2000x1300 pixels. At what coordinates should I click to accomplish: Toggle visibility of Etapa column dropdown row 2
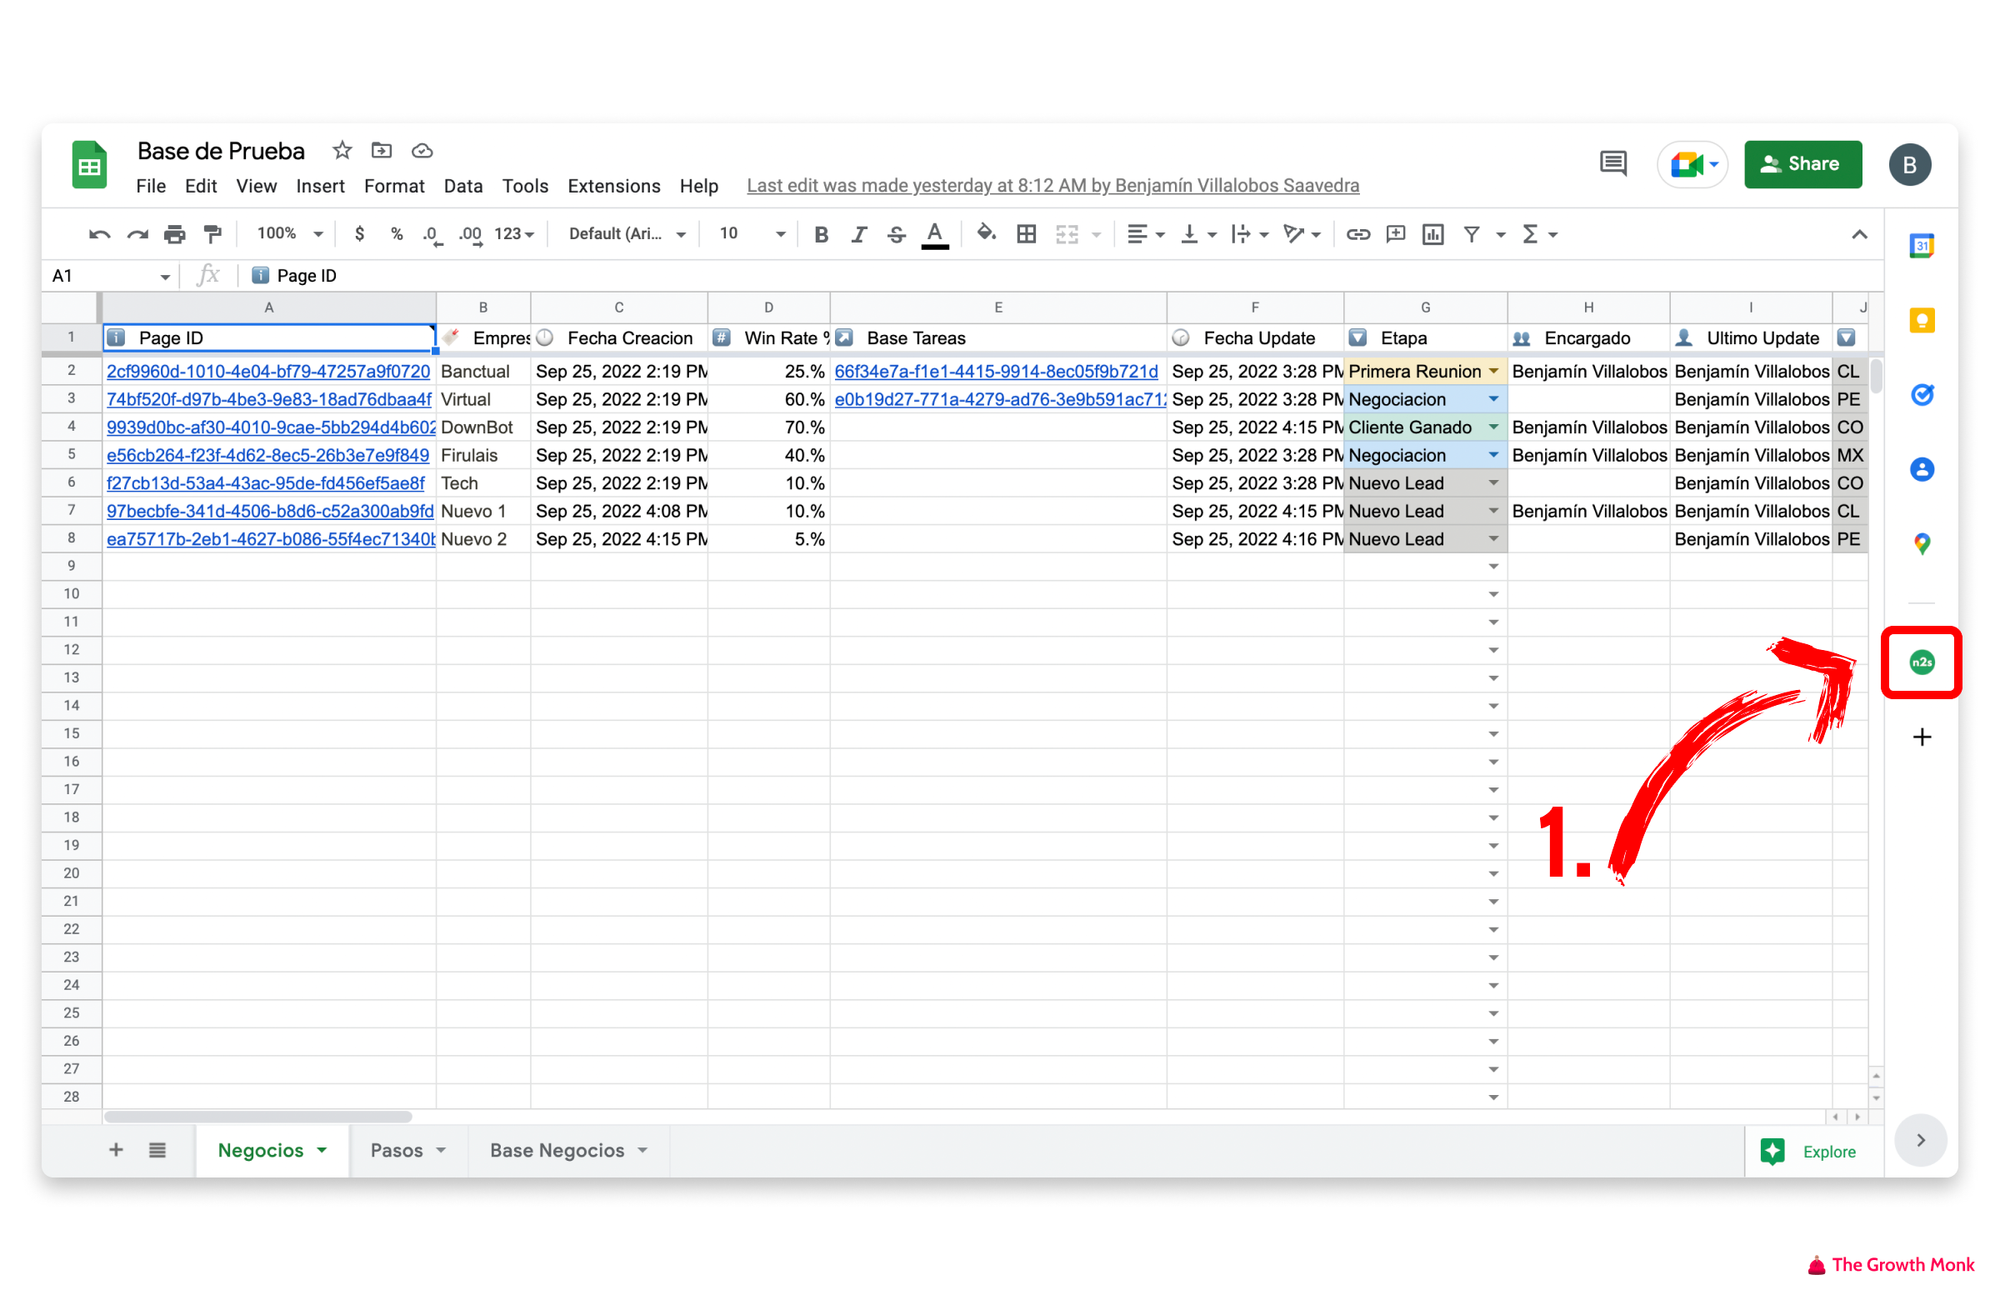(1493, 370)
